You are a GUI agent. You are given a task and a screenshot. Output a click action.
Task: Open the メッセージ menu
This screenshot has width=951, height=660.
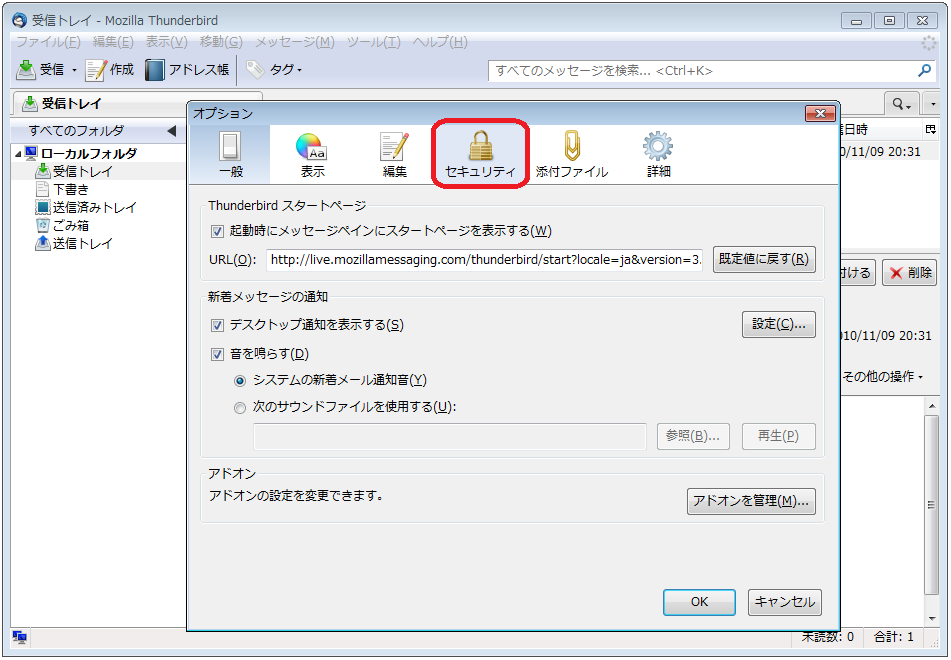point(294,42)
